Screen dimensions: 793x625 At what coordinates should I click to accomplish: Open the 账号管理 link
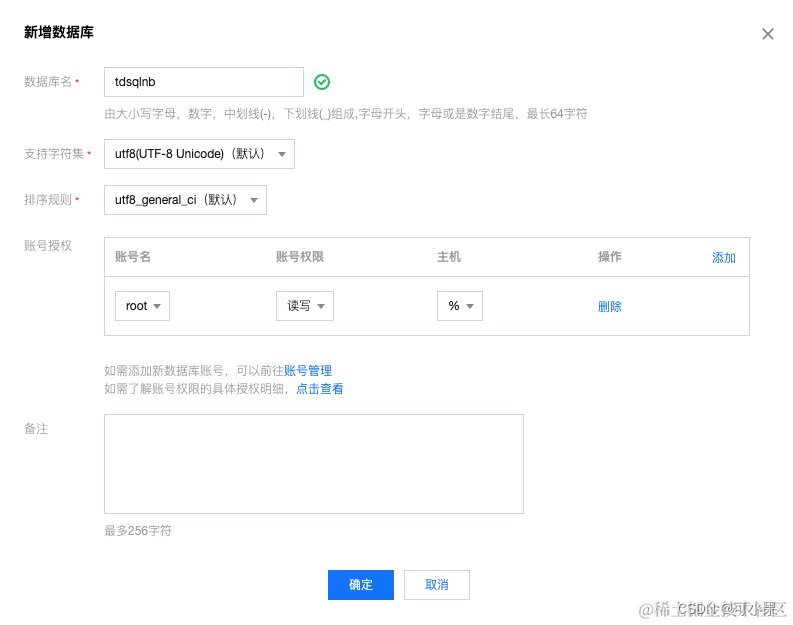click(307, 371)
